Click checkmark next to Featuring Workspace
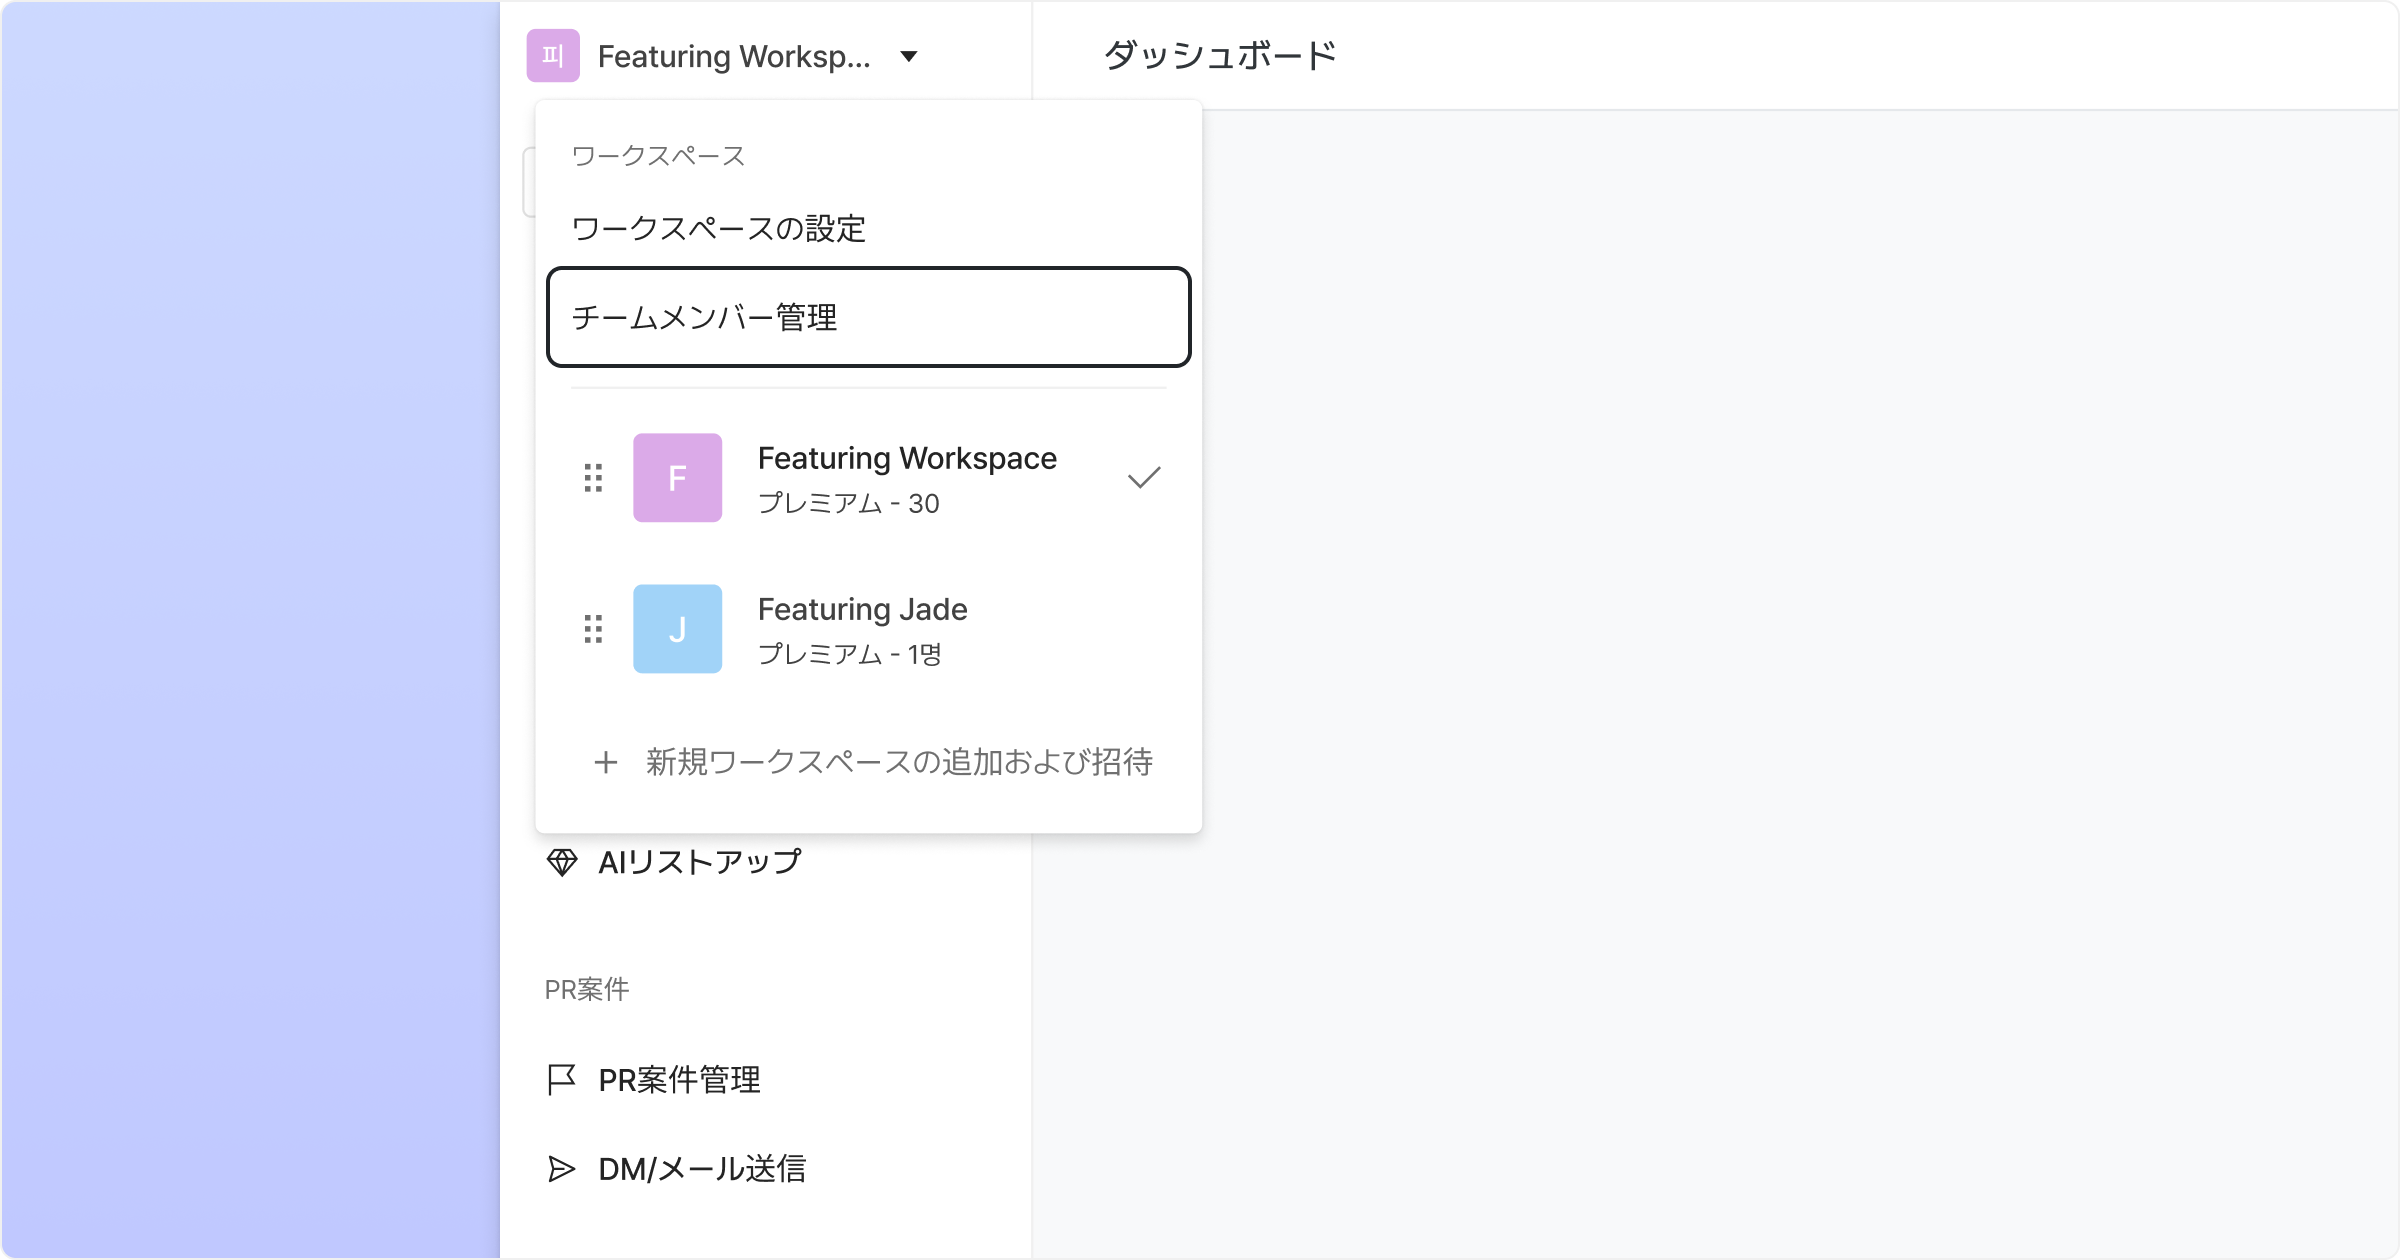This screenshot has height=1260, width=2400. (x=1144, y=478)
